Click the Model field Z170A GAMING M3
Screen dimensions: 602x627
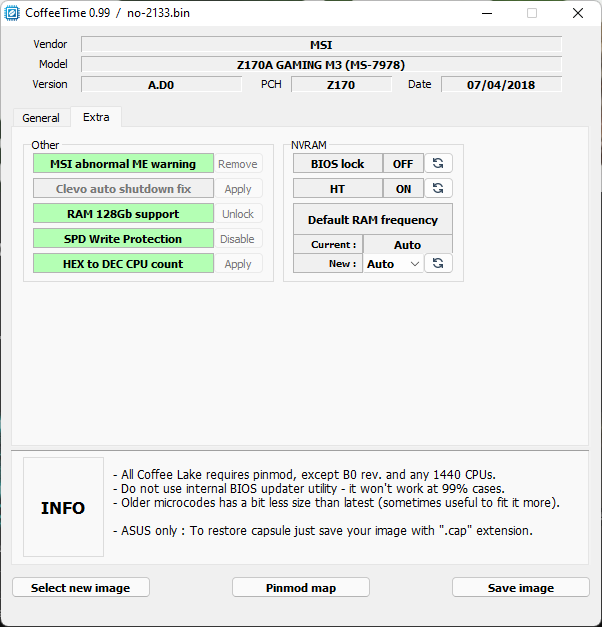coord(321,64)
